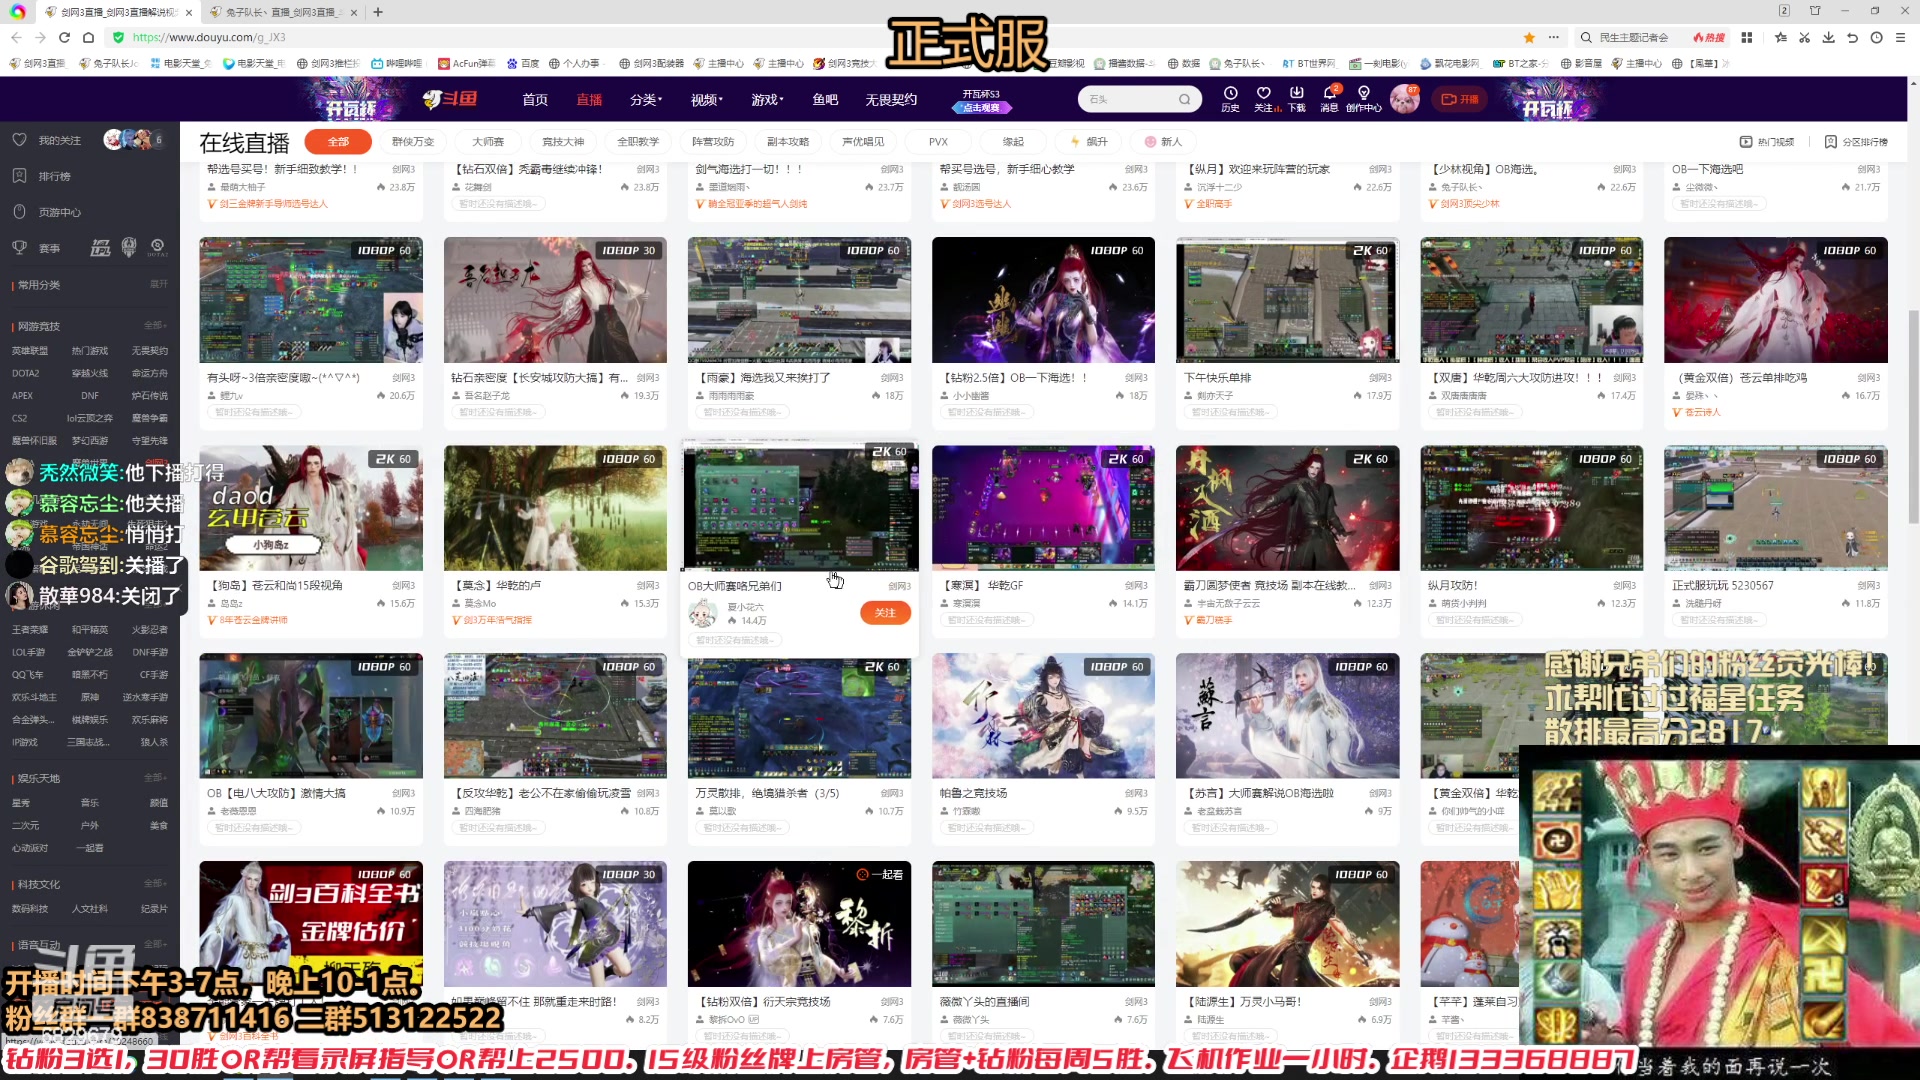Open 热门视频 link
Screen dimensions: 1920x1080
click(1767, 142)
